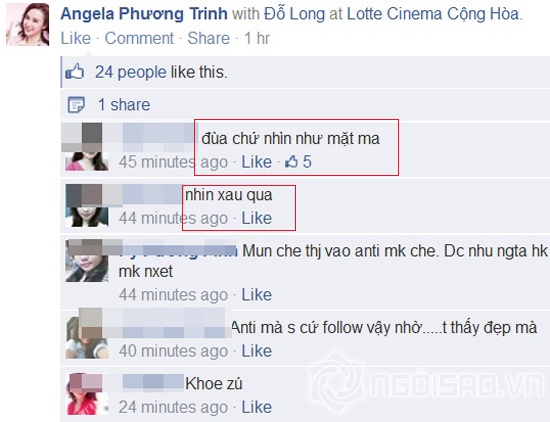Open the 1 share link
550x422 pixels.
124,105
